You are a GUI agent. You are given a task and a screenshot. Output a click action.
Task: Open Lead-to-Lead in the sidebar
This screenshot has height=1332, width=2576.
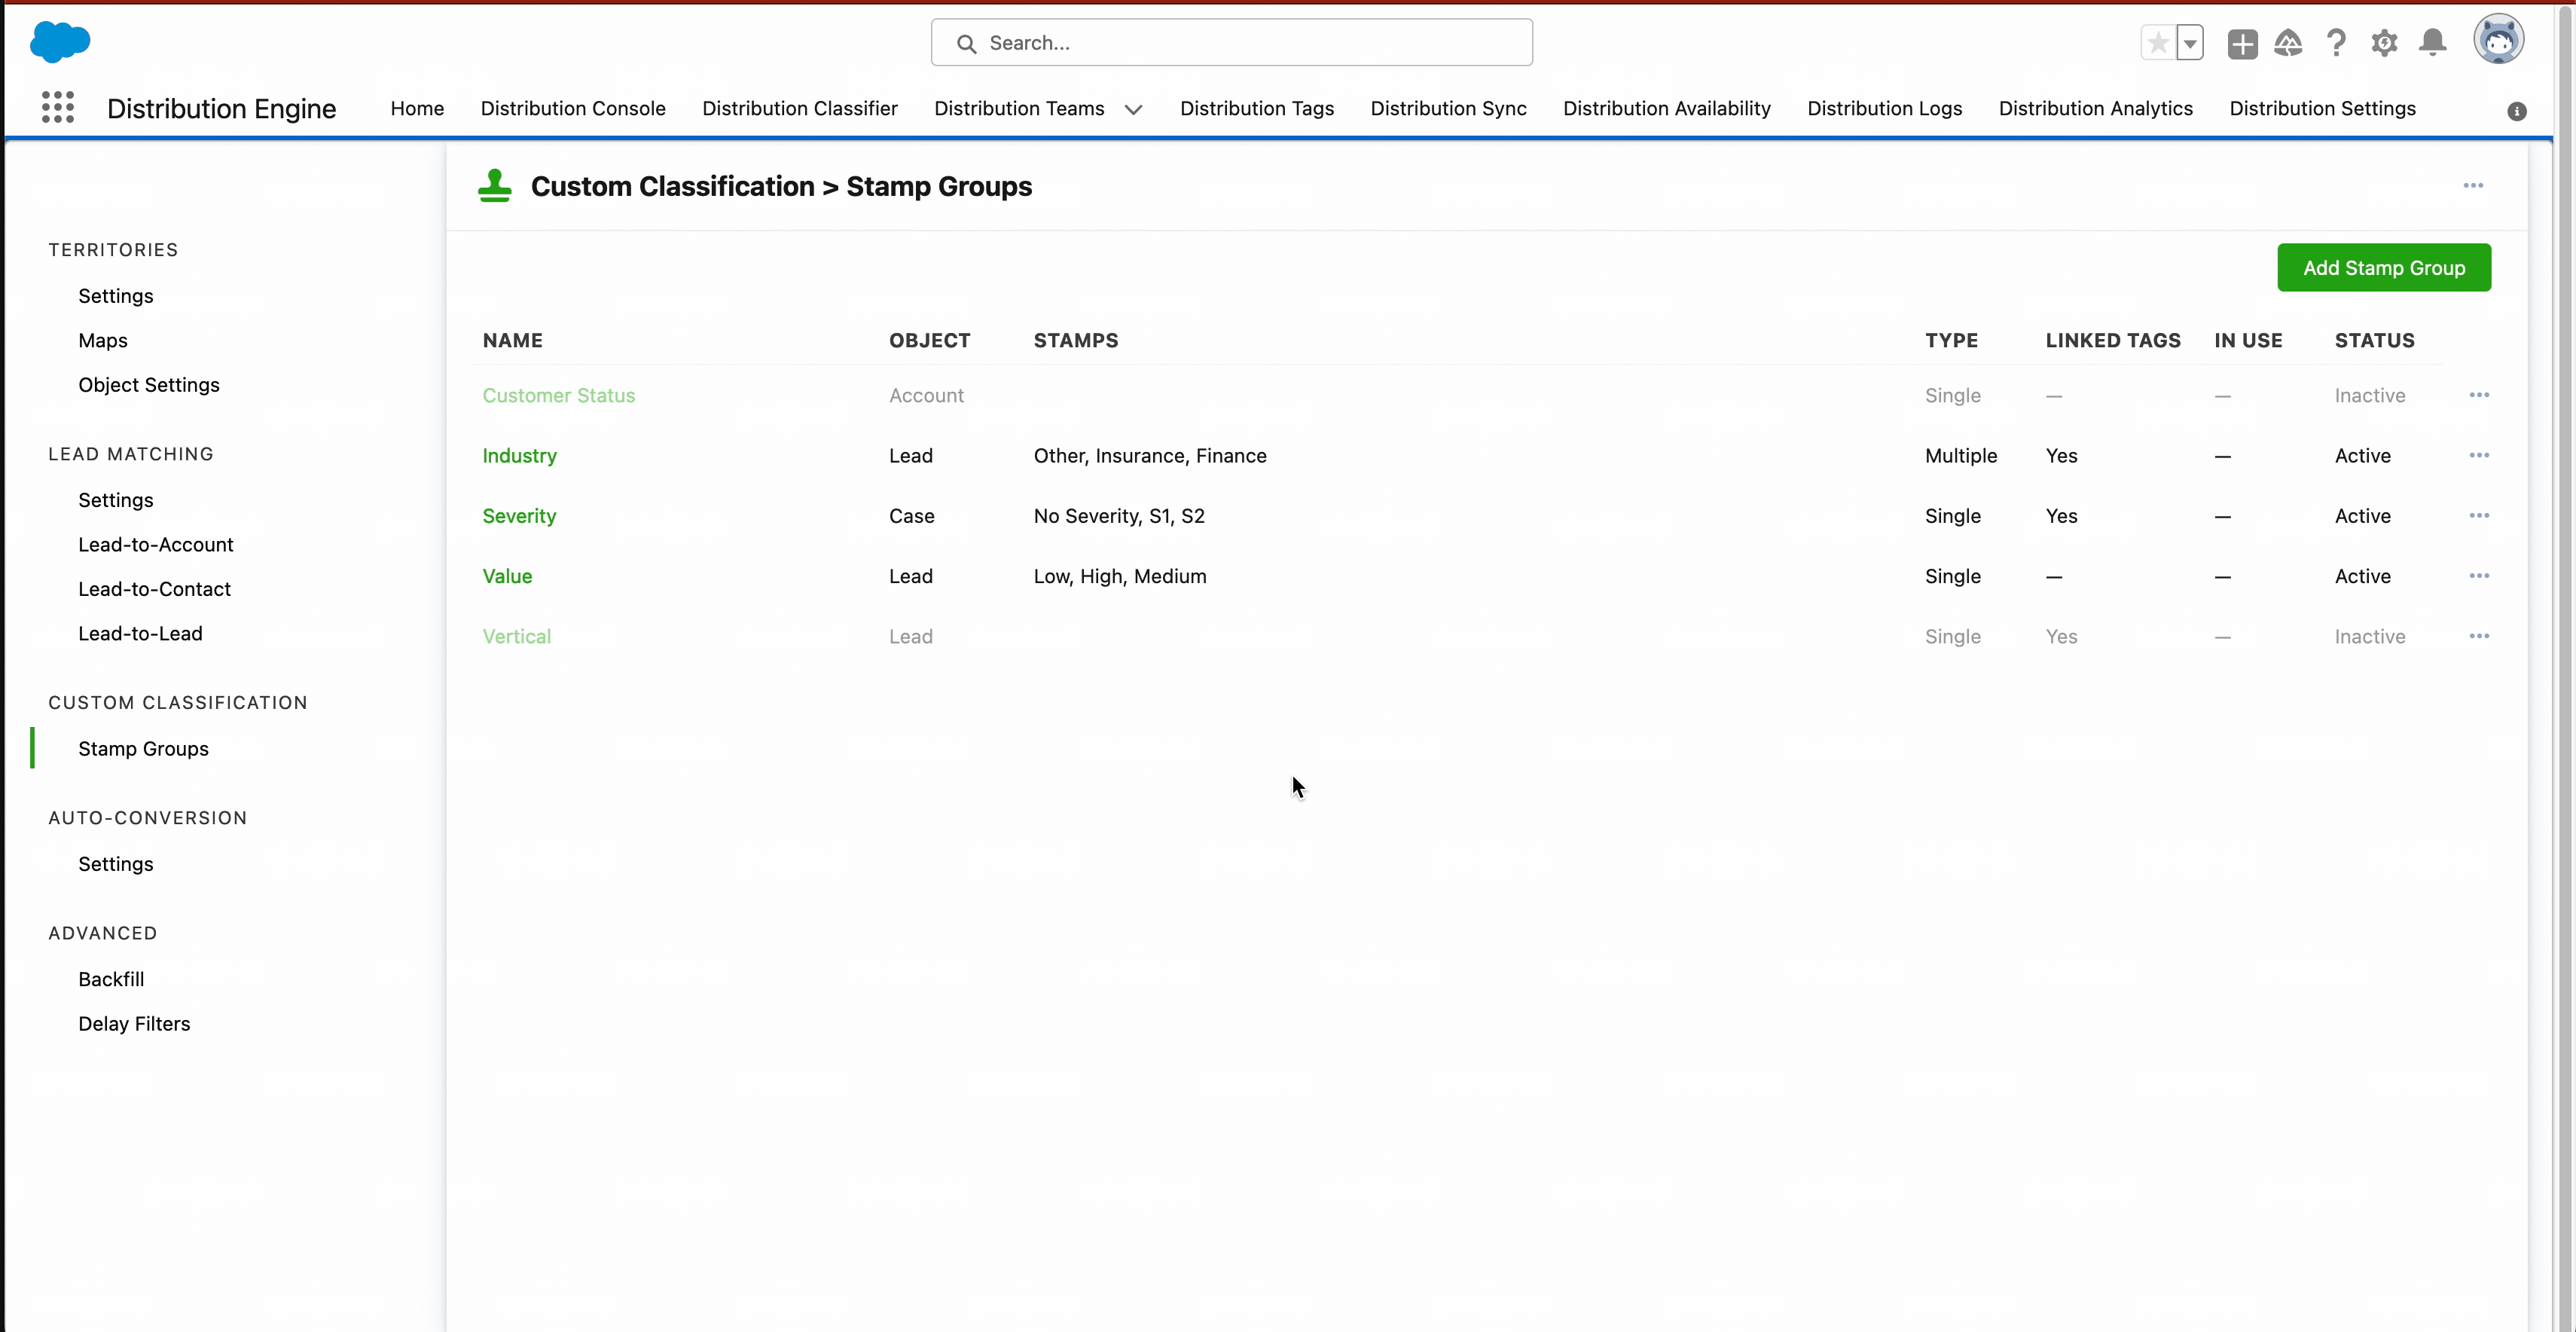click(x=140, y=633)
